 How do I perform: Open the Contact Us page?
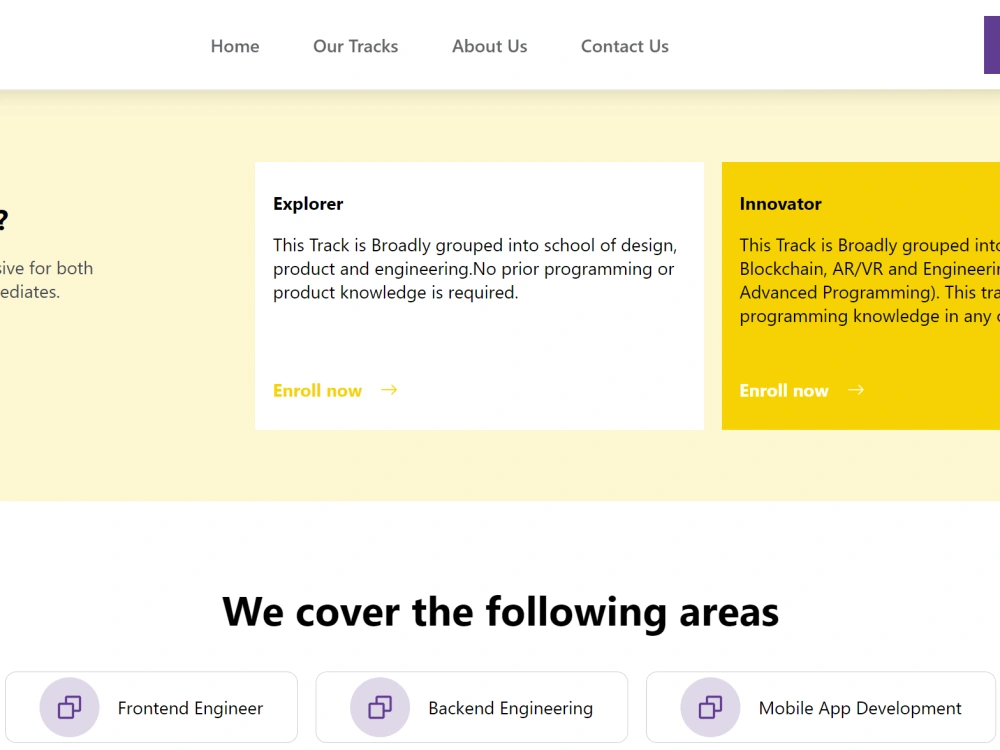pos(624,46)
